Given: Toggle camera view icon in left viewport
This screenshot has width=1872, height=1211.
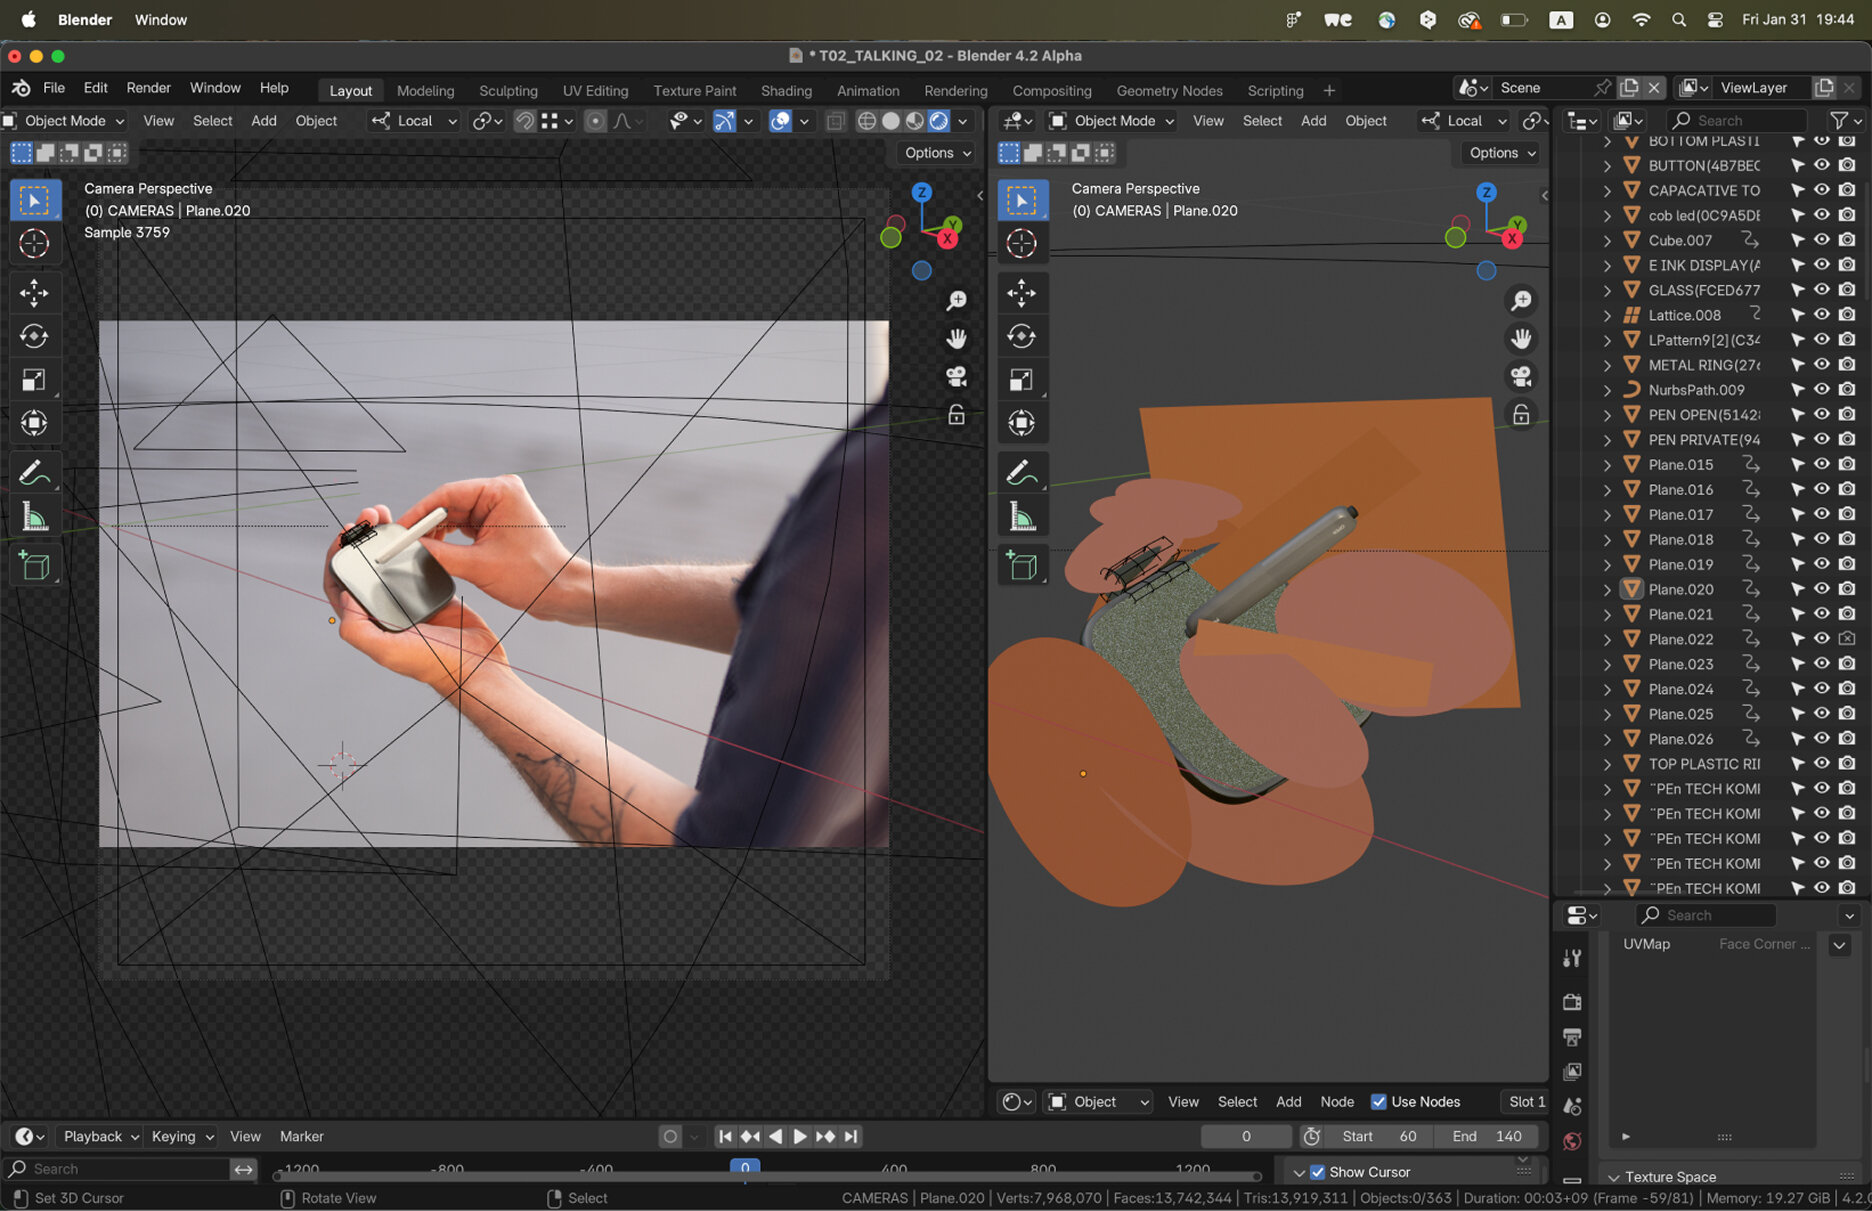Looking at the screenshot, I should (956, 377).
